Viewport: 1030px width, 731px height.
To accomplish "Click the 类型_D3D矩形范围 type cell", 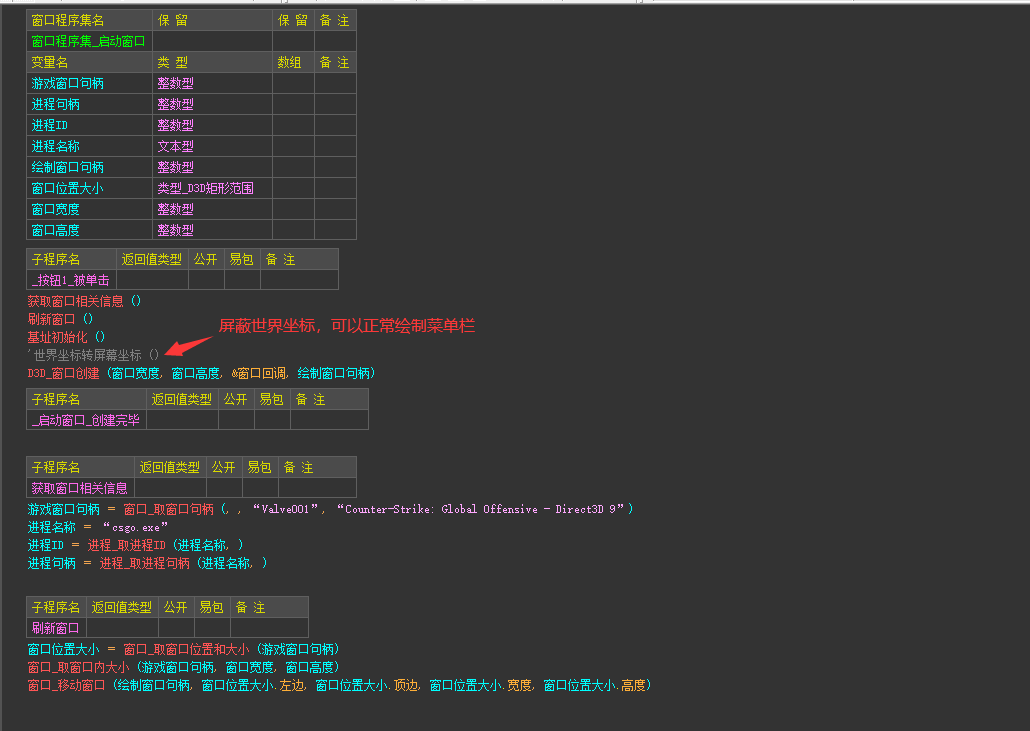I will pyautogui.click(x=212, y=188).
